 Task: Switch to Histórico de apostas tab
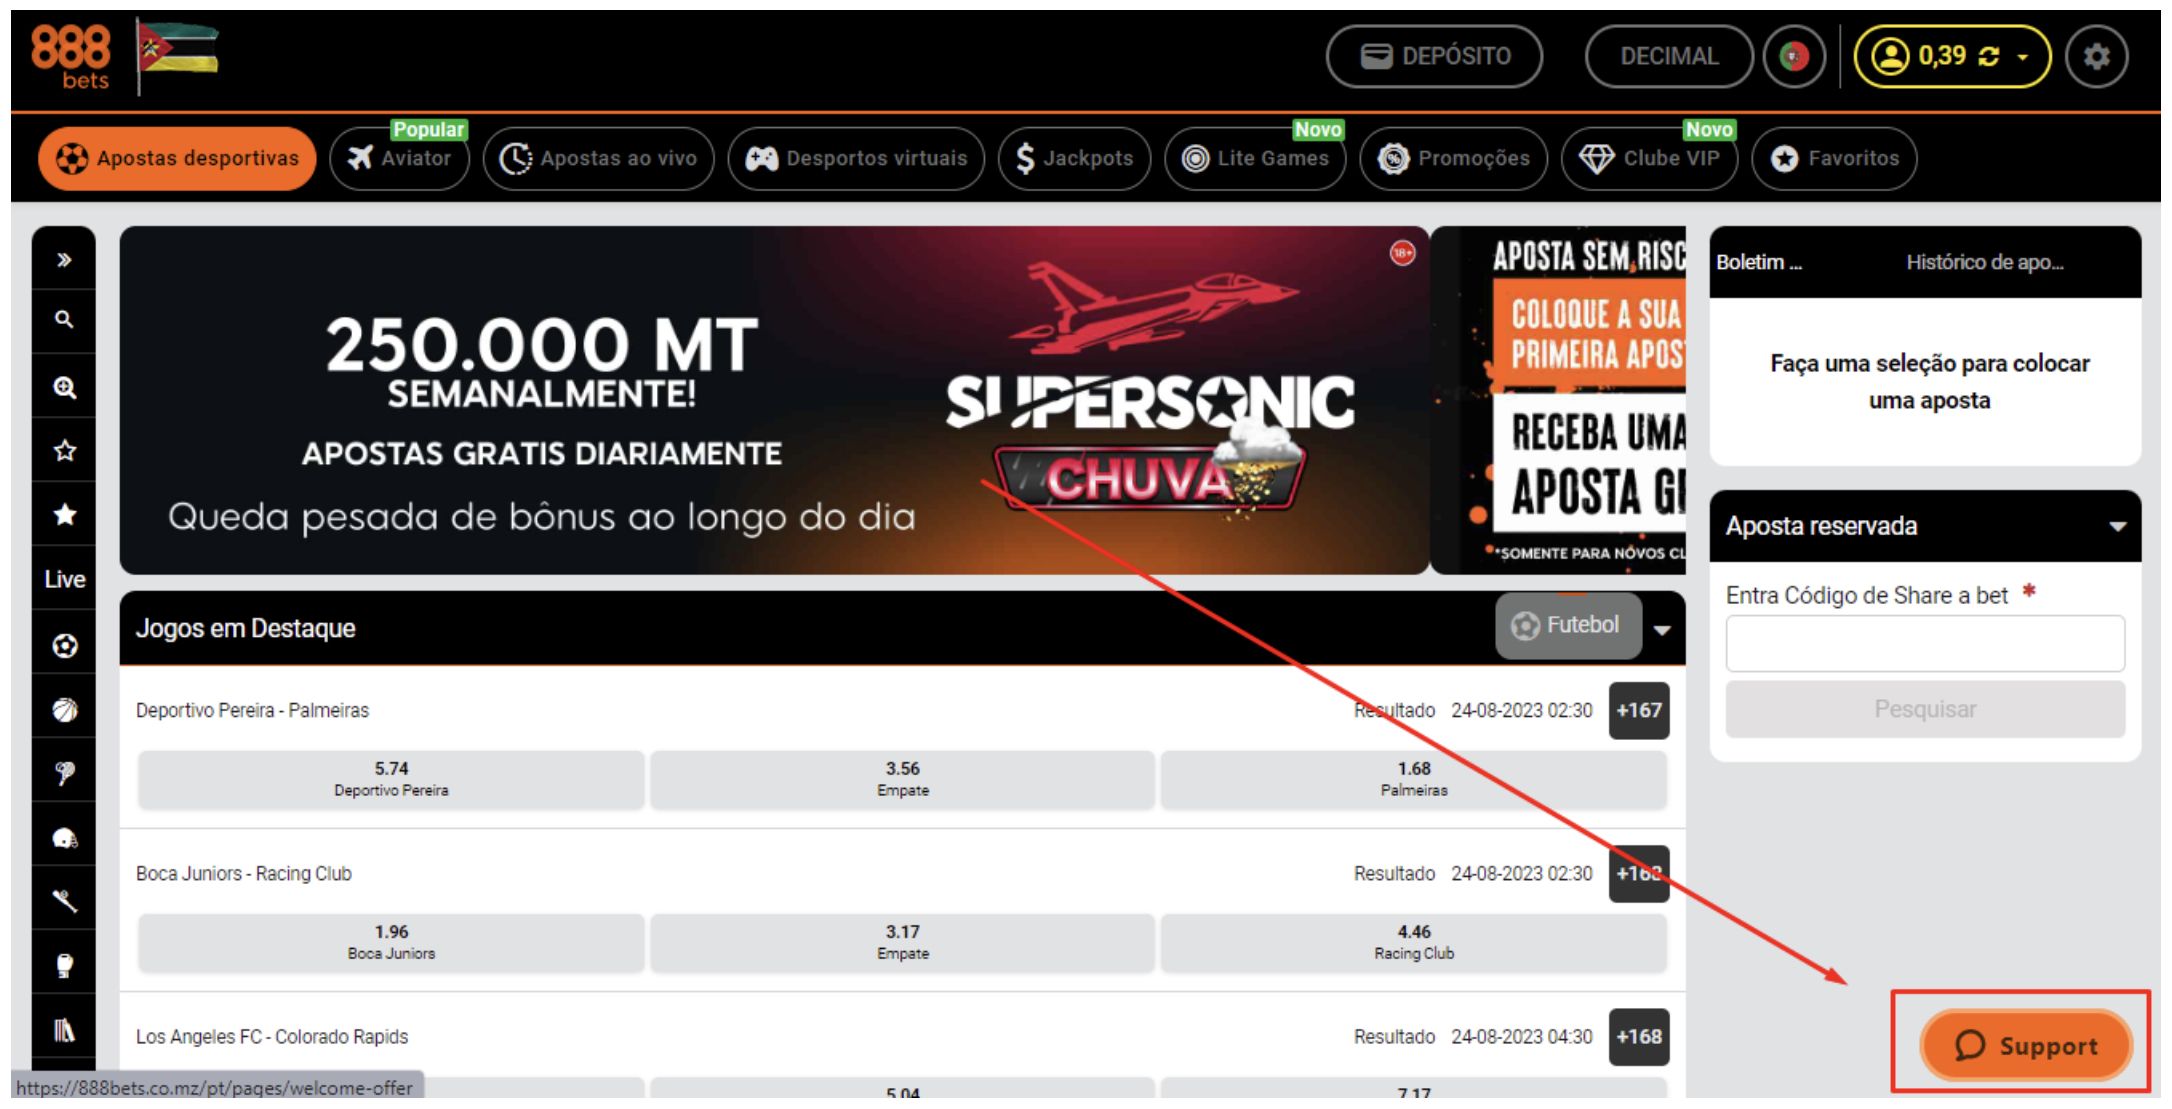coord(1984,262)
